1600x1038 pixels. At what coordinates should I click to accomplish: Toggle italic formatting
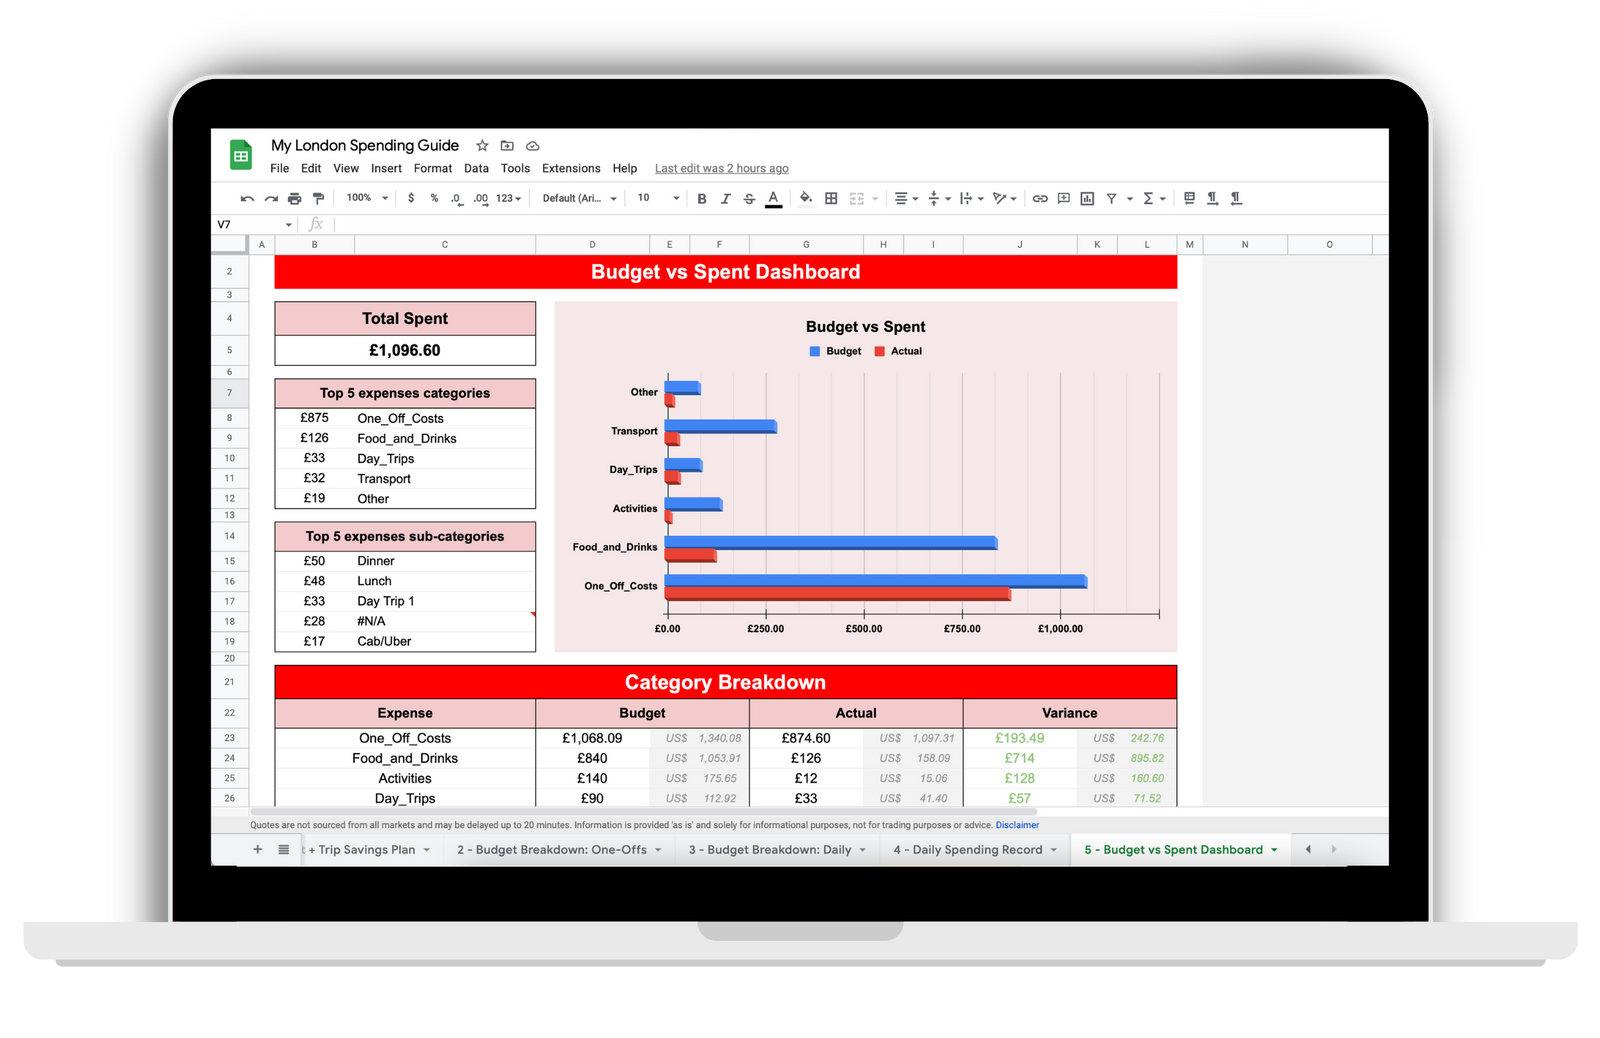click(x=725, y=199)
